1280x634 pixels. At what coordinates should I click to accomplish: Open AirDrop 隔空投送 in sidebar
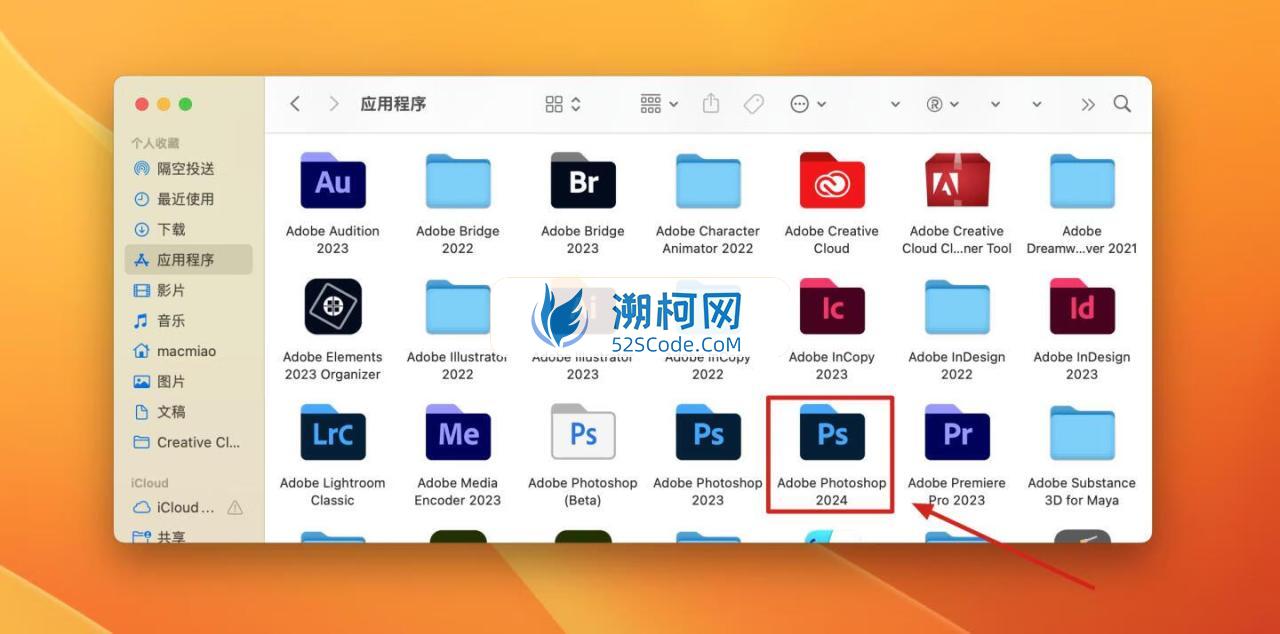pos(188,169)
